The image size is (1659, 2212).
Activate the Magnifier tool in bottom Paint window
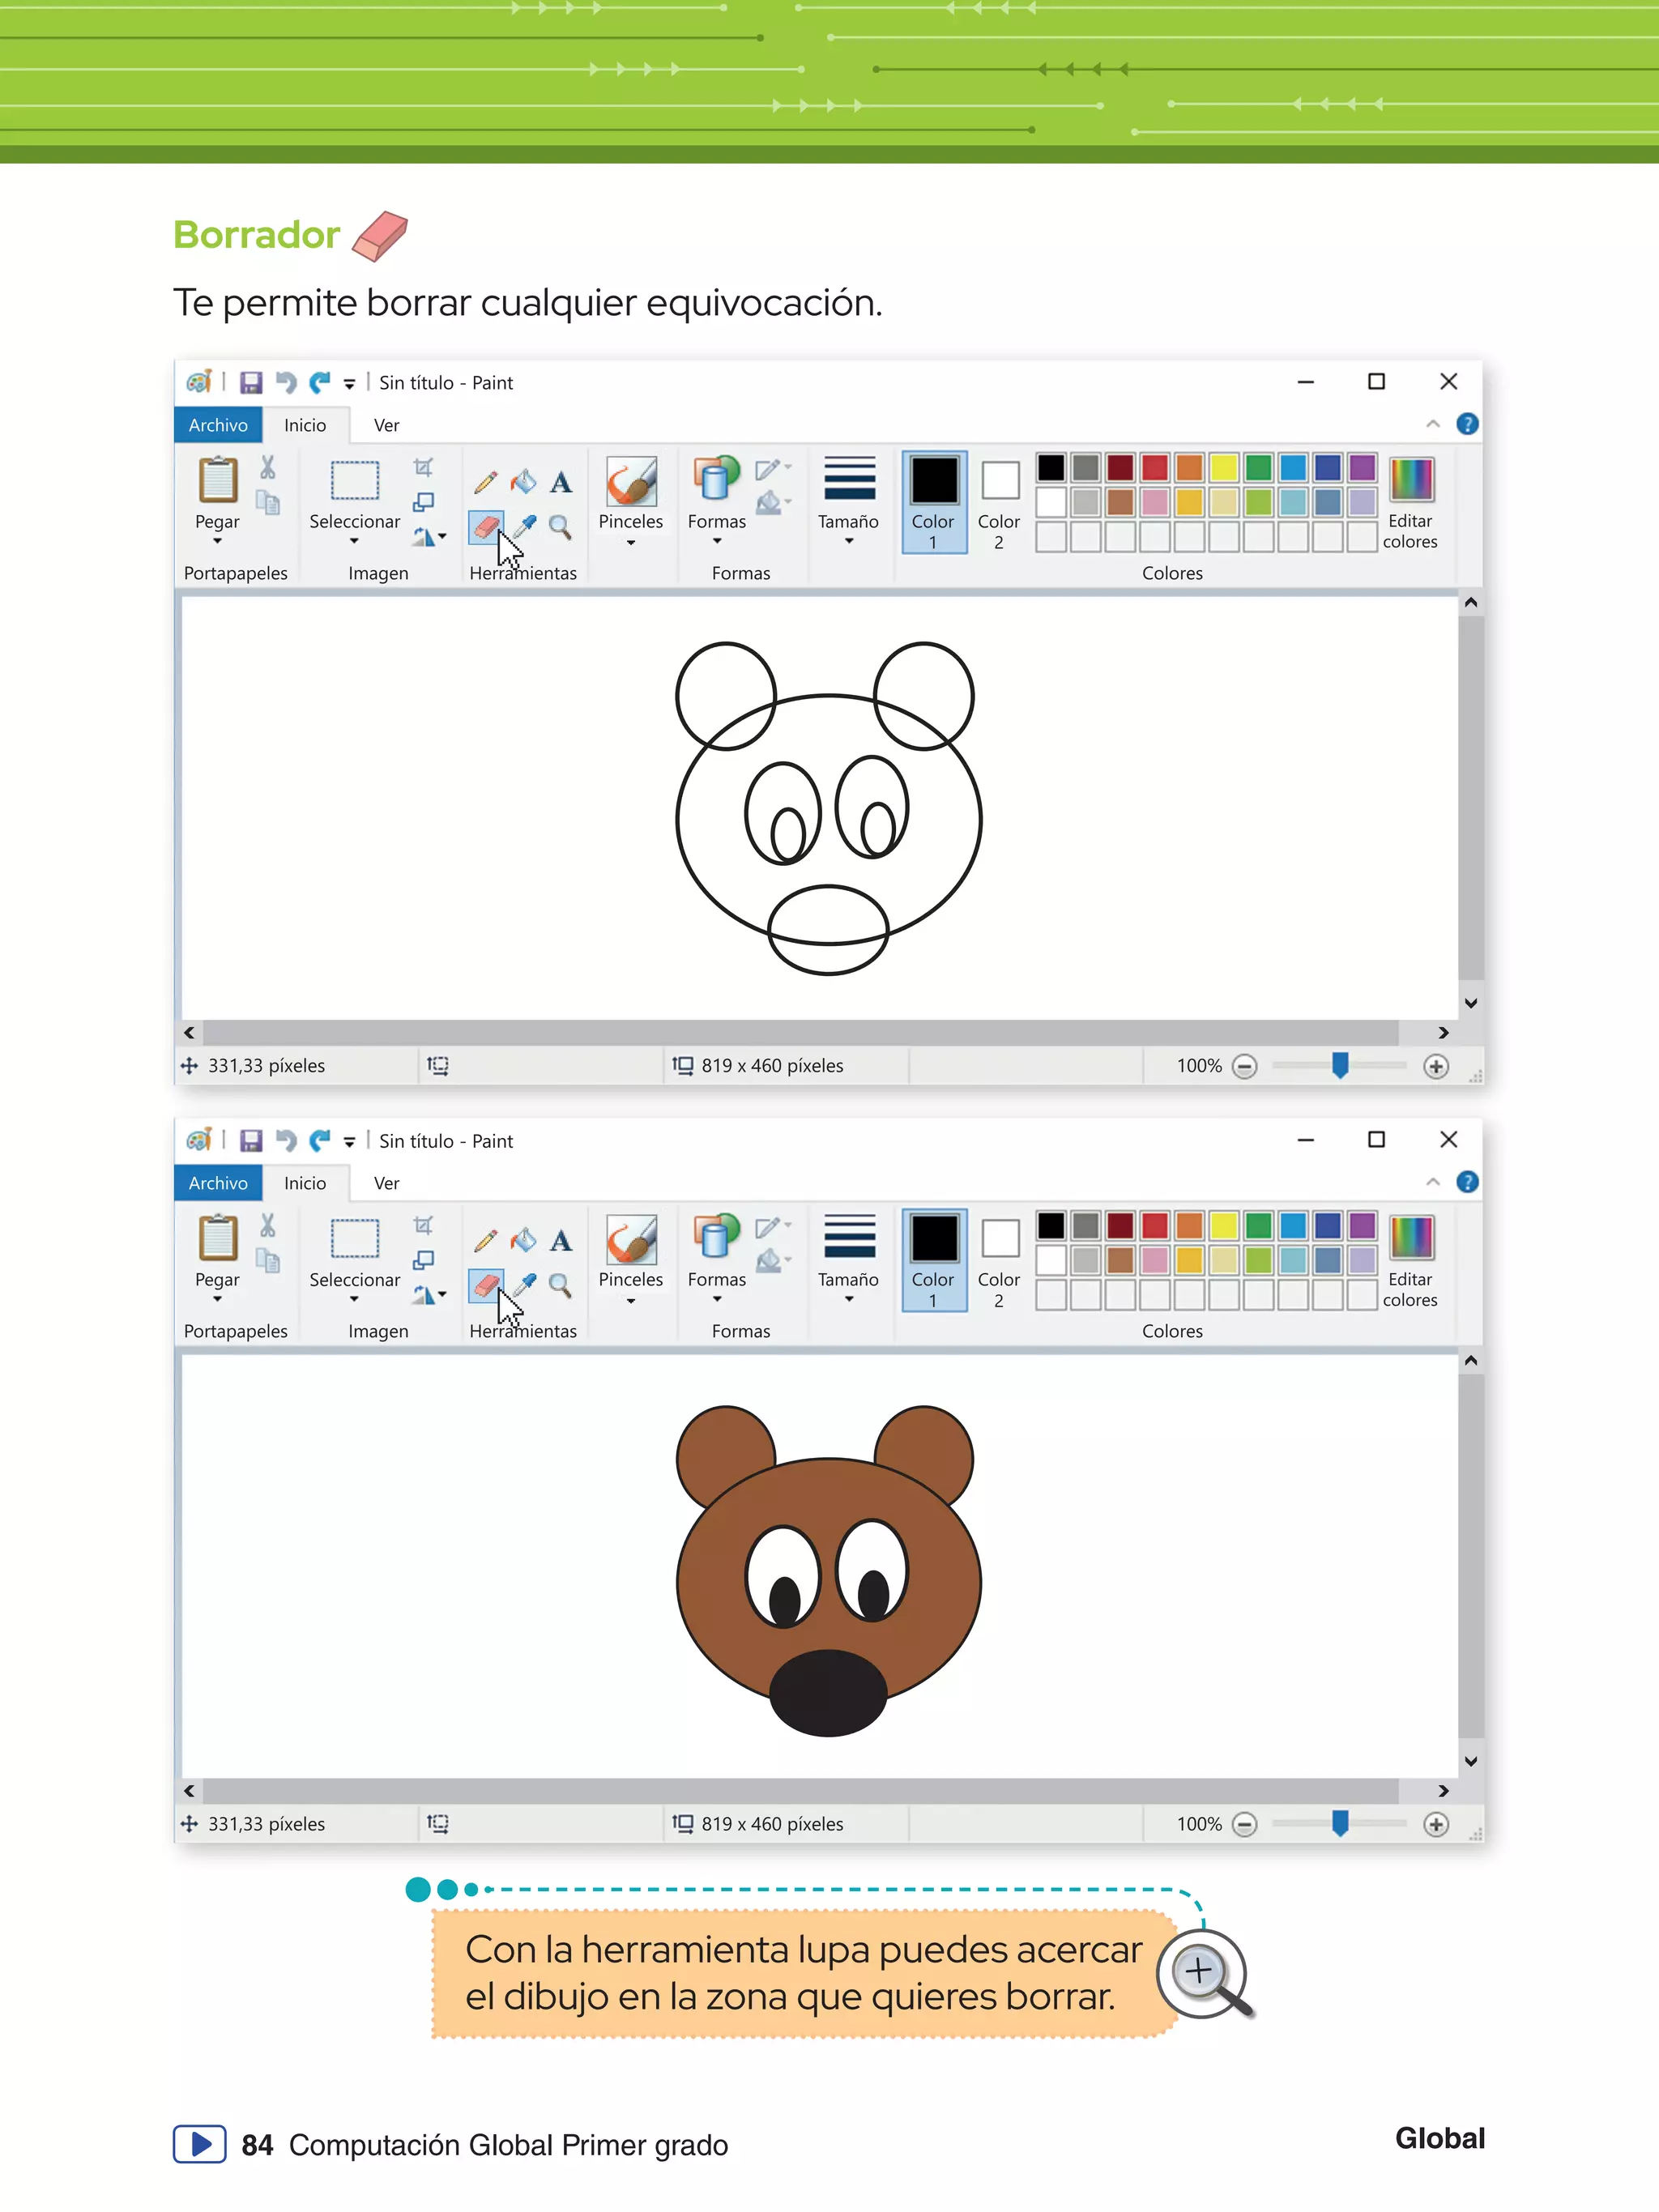click(560, 1285)
